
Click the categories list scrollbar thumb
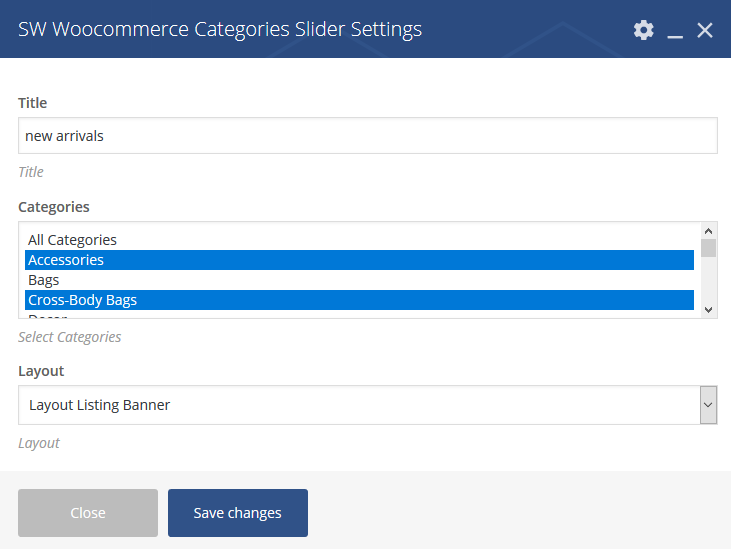coord(708,248)
